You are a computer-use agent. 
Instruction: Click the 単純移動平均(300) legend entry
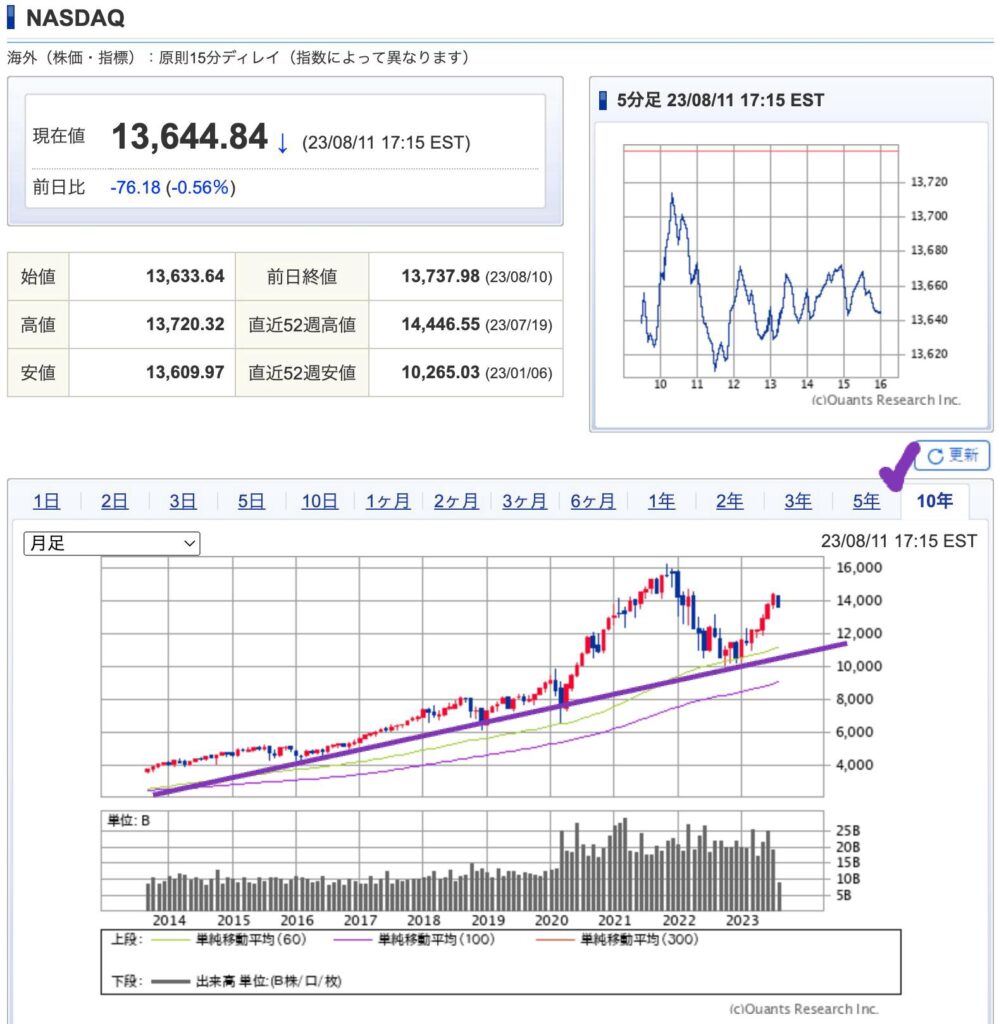(617, 940)
